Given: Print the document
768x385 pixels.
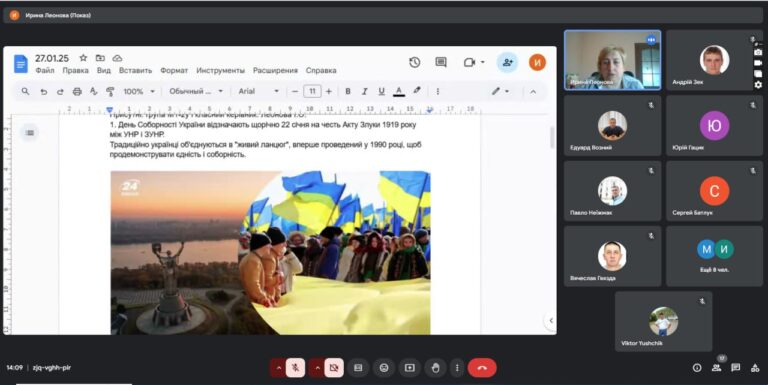Looking at the screenshot, I should (77, 91).
